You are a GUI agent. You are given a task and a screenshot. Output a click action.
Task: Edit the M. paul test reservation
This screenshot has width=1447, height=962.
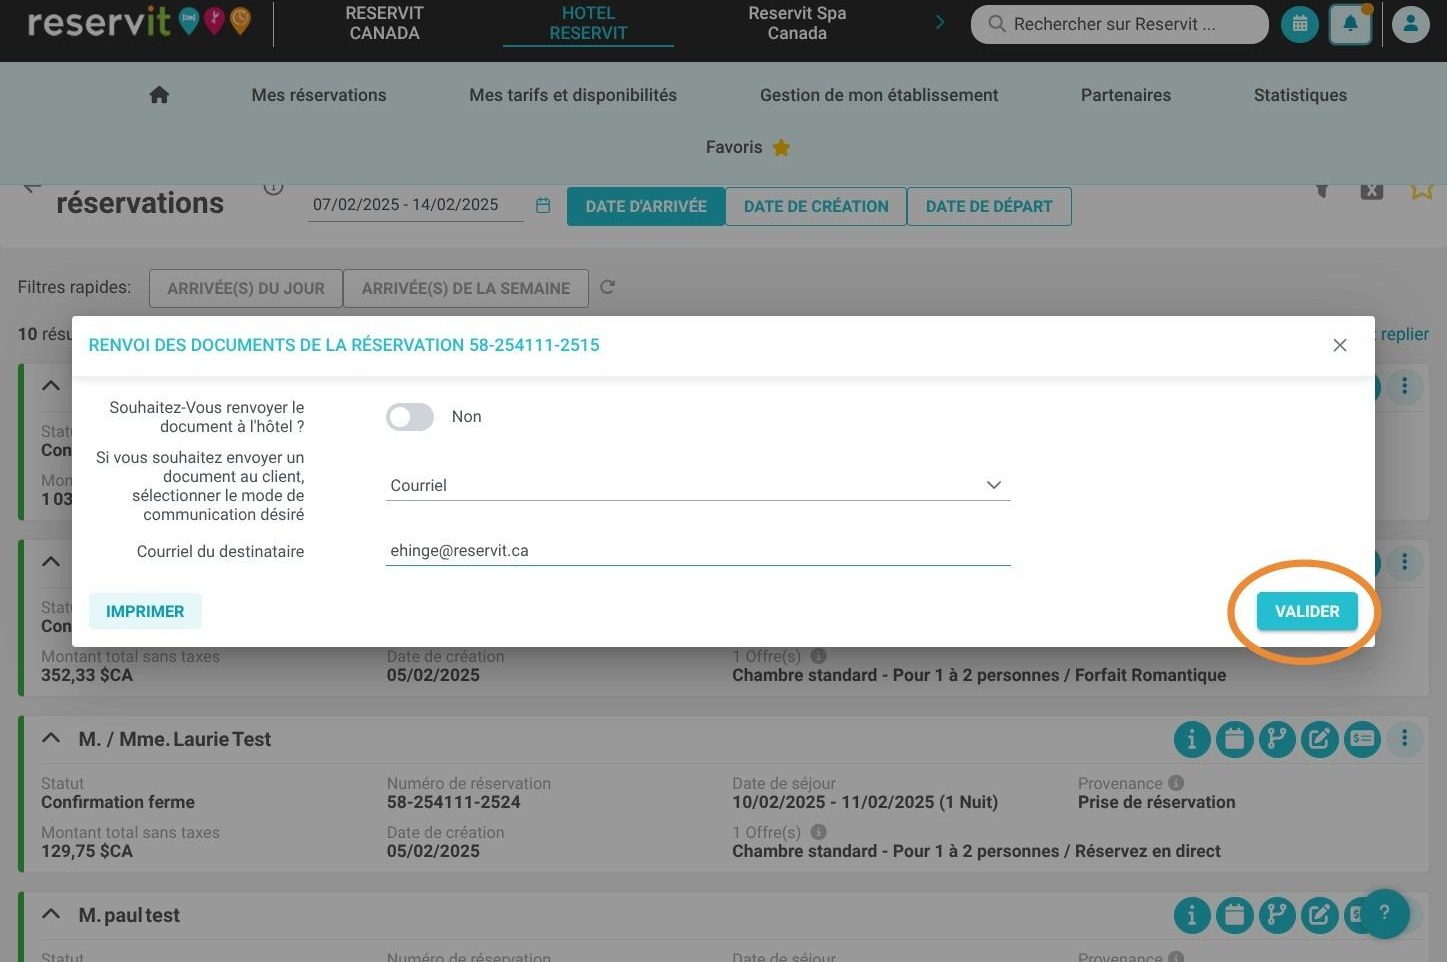tap(1320, 915)
